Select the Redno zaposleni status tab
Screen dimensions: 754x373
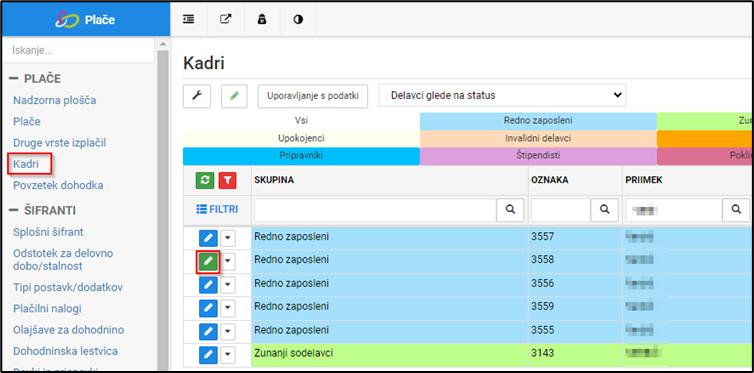[x=538, y=121]
